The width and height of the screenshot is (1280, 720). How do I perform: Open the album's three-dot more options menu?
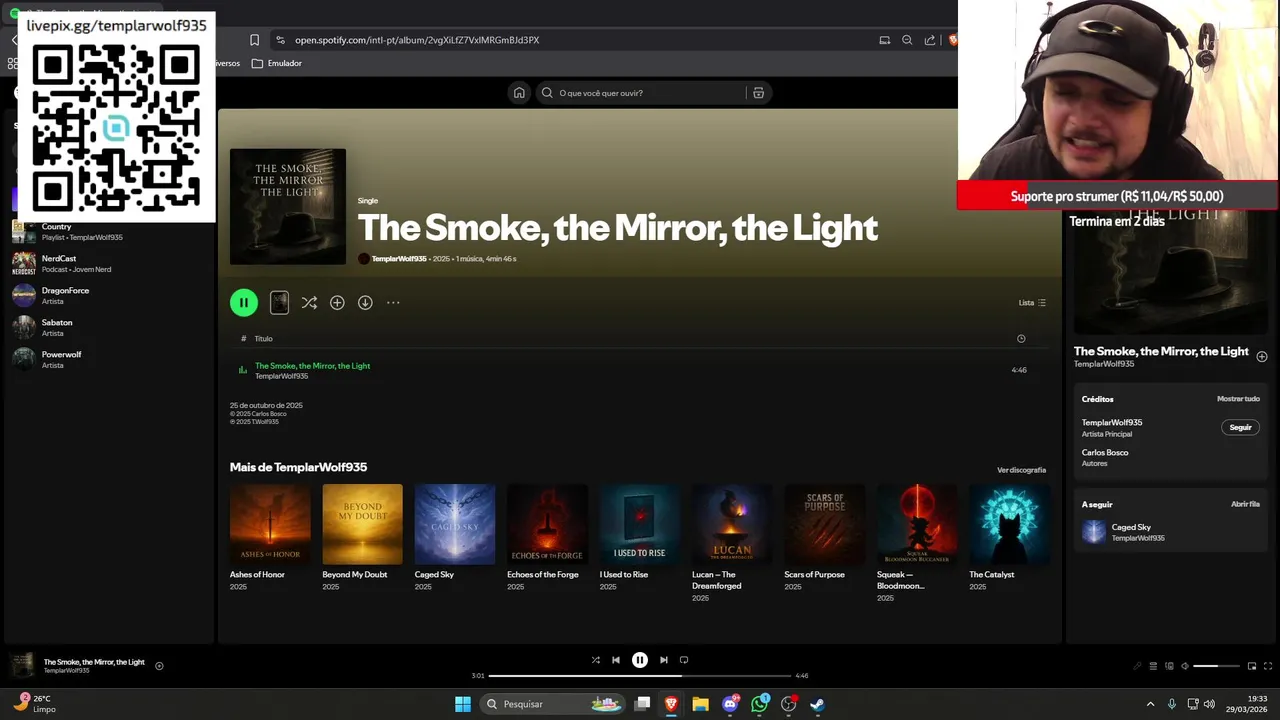pos(393,302)
